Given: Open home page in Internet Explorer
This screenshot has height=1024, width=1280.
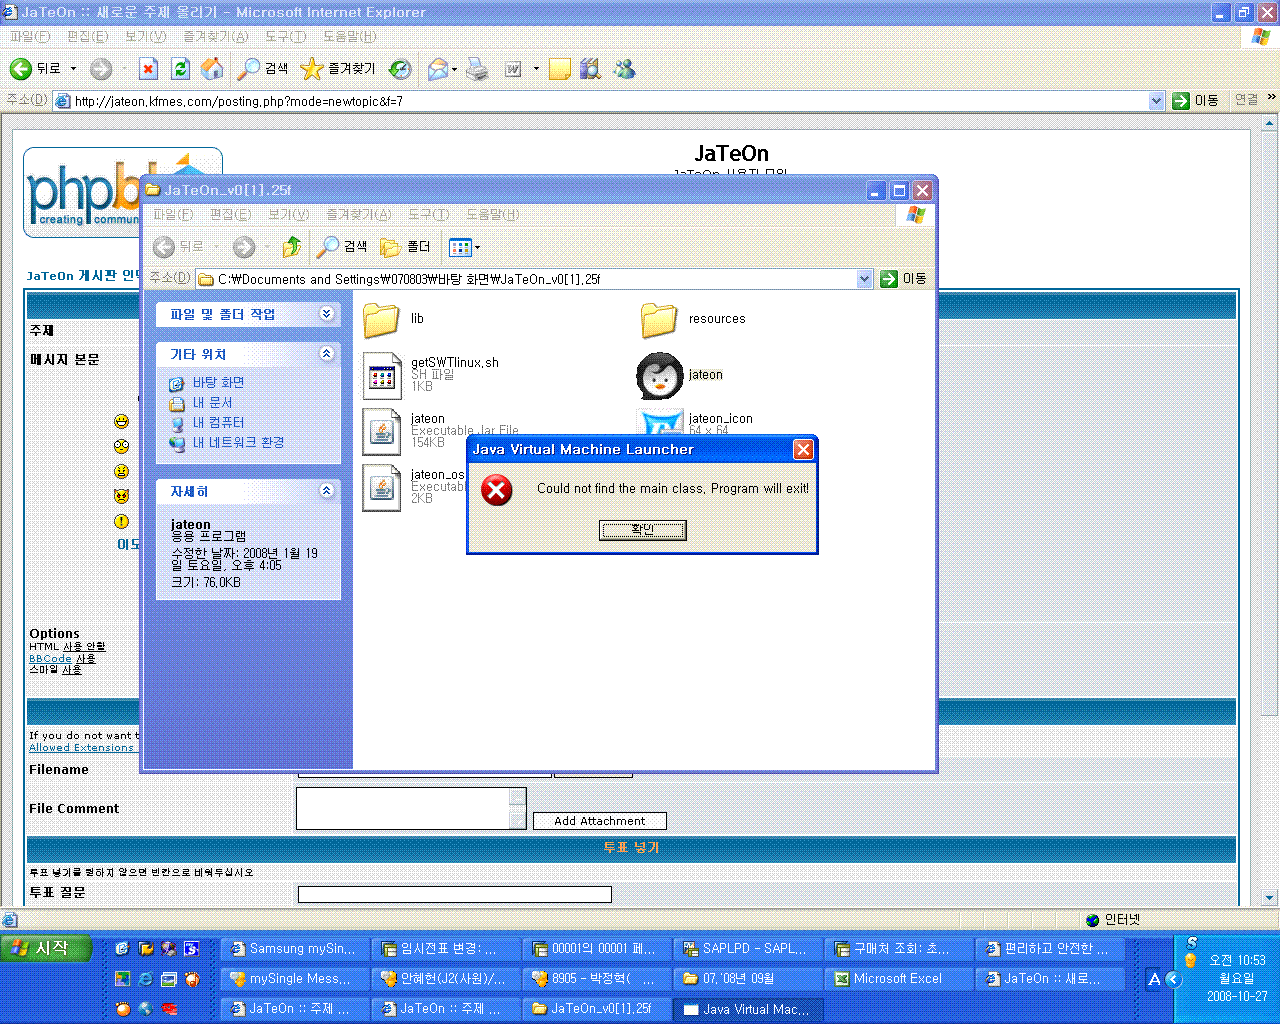Looking at the screenshot, I should (x=212, y=68).
